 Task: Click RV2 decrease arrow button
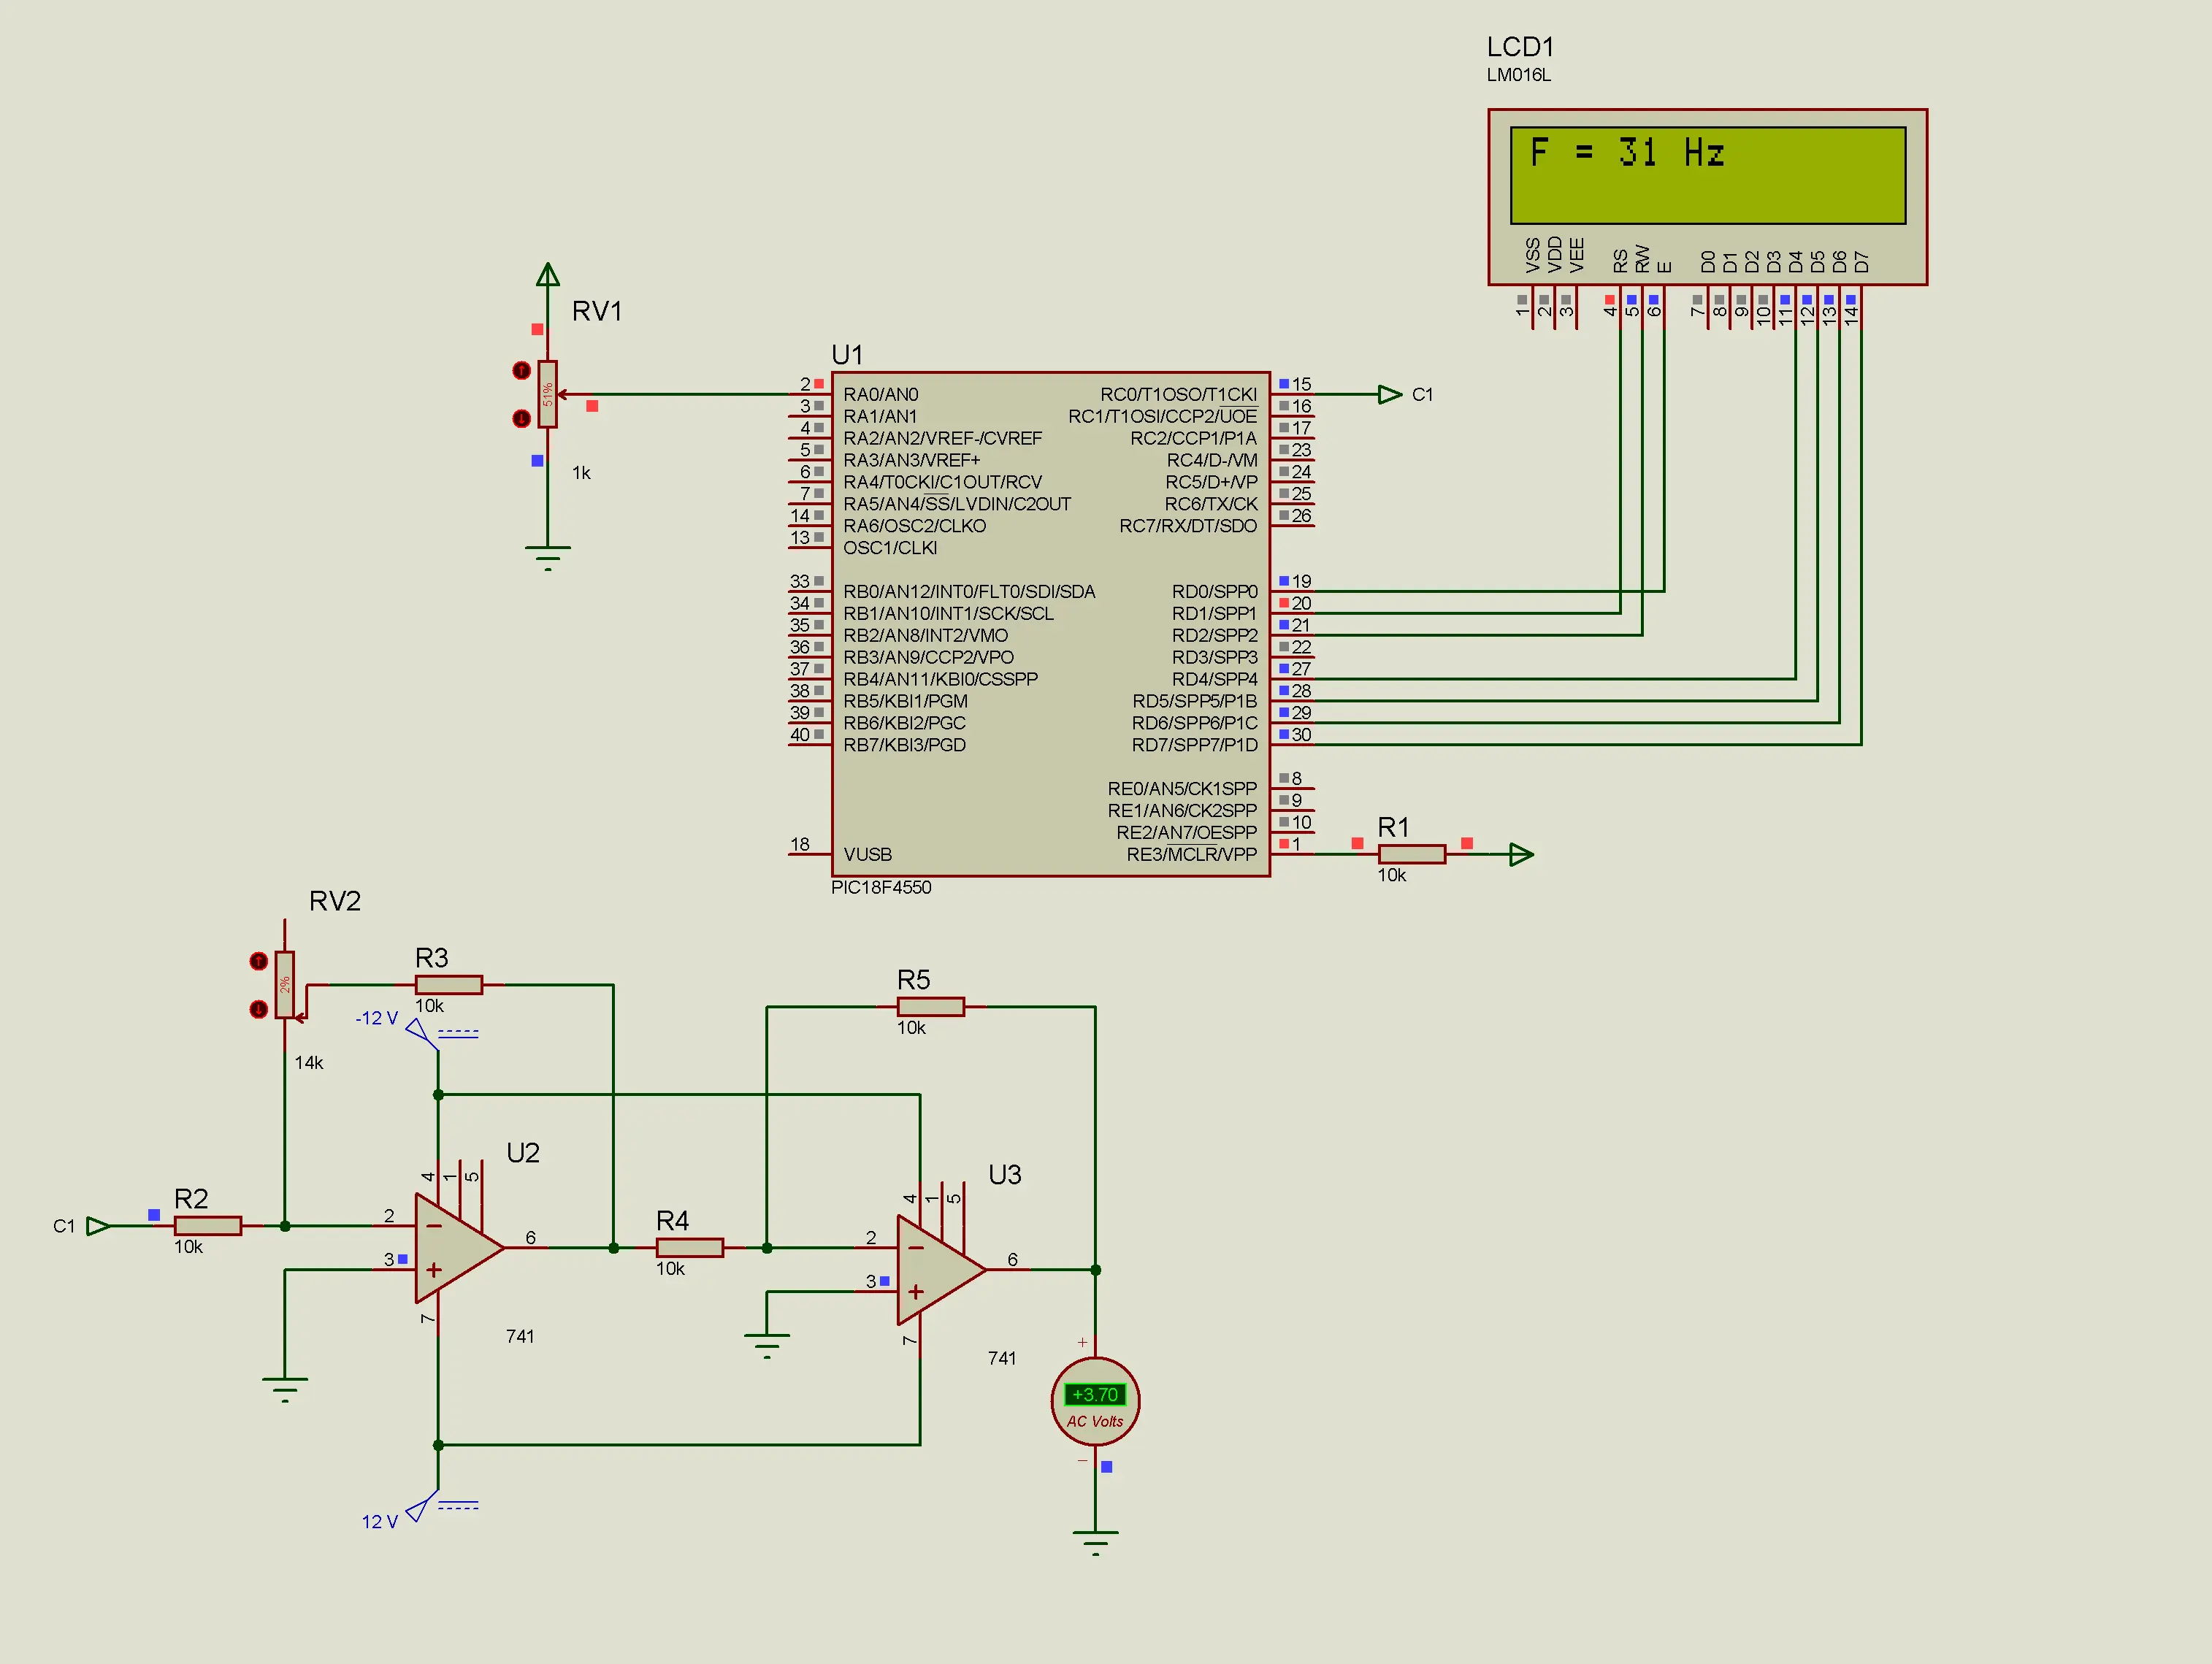click(258, 1009)
